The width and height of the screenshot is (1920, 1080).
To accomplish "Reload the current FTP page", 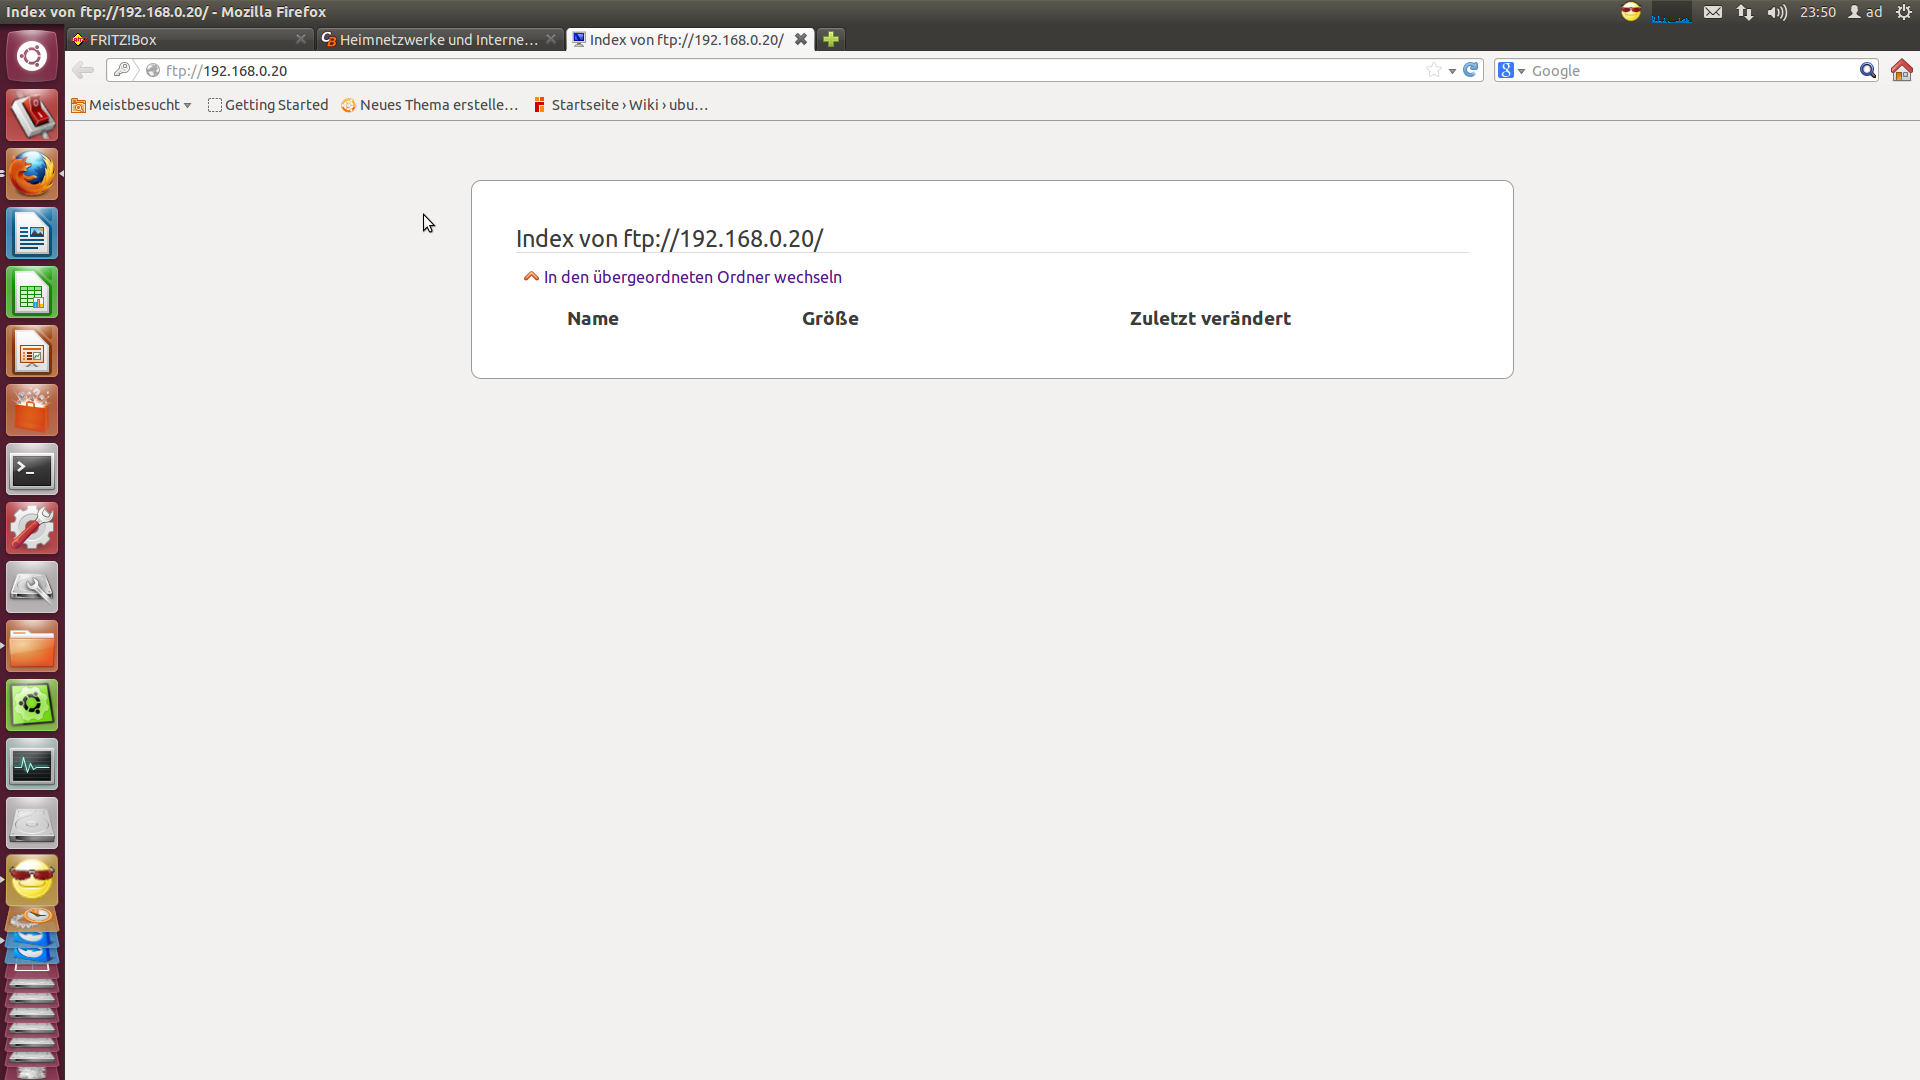I will (x=1471, y=70).
